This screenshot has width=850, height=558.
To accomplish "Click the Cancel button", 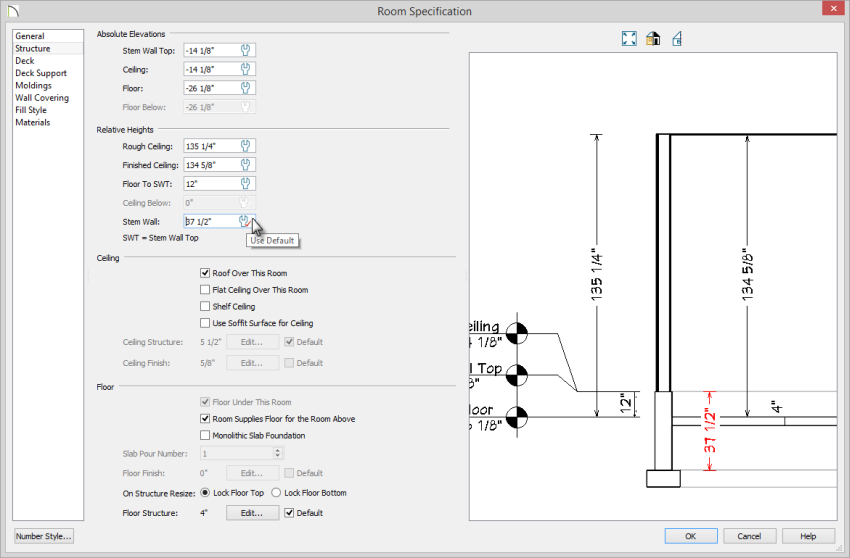I will [x=749, y=536].
